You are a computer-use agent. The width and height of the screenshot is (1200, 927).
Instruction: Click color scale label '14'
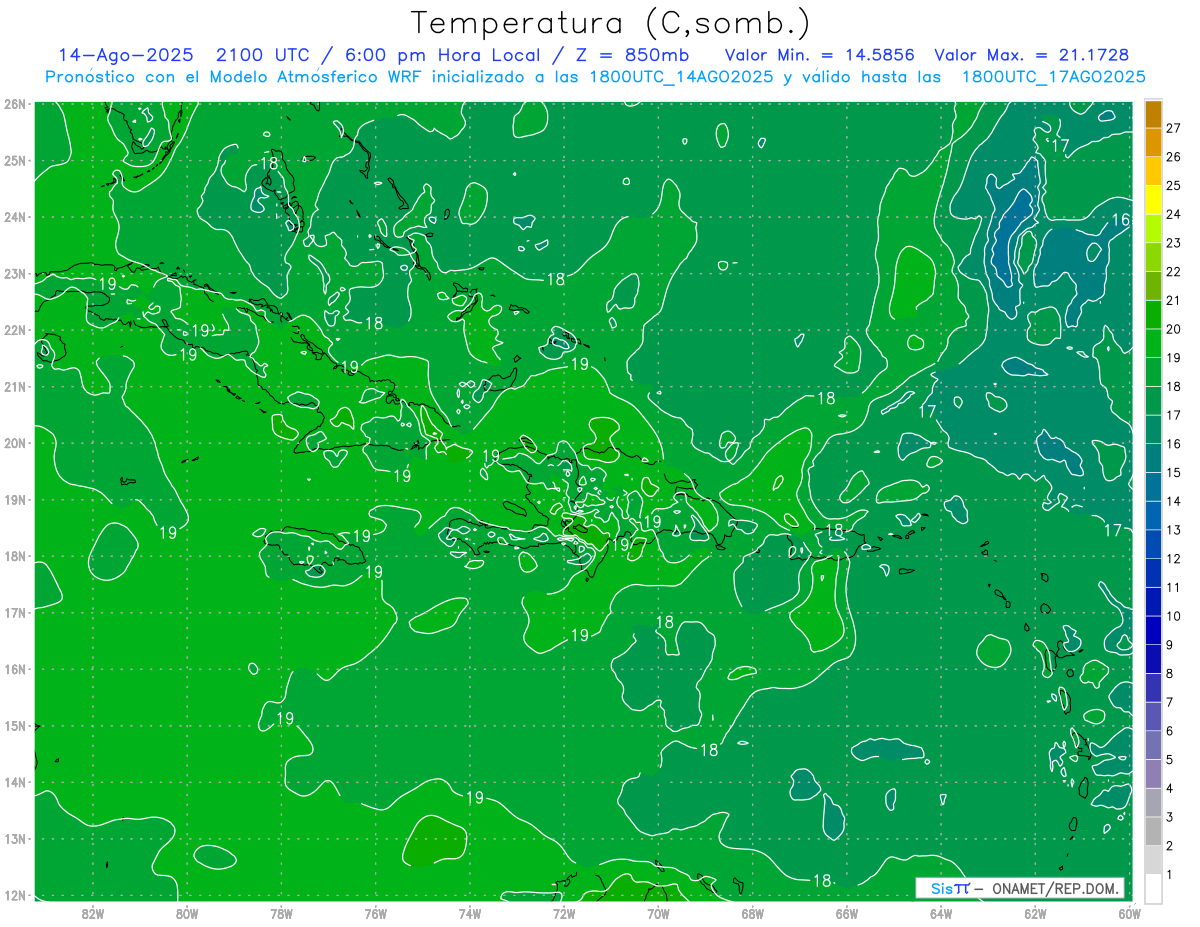pos(1174,501)
